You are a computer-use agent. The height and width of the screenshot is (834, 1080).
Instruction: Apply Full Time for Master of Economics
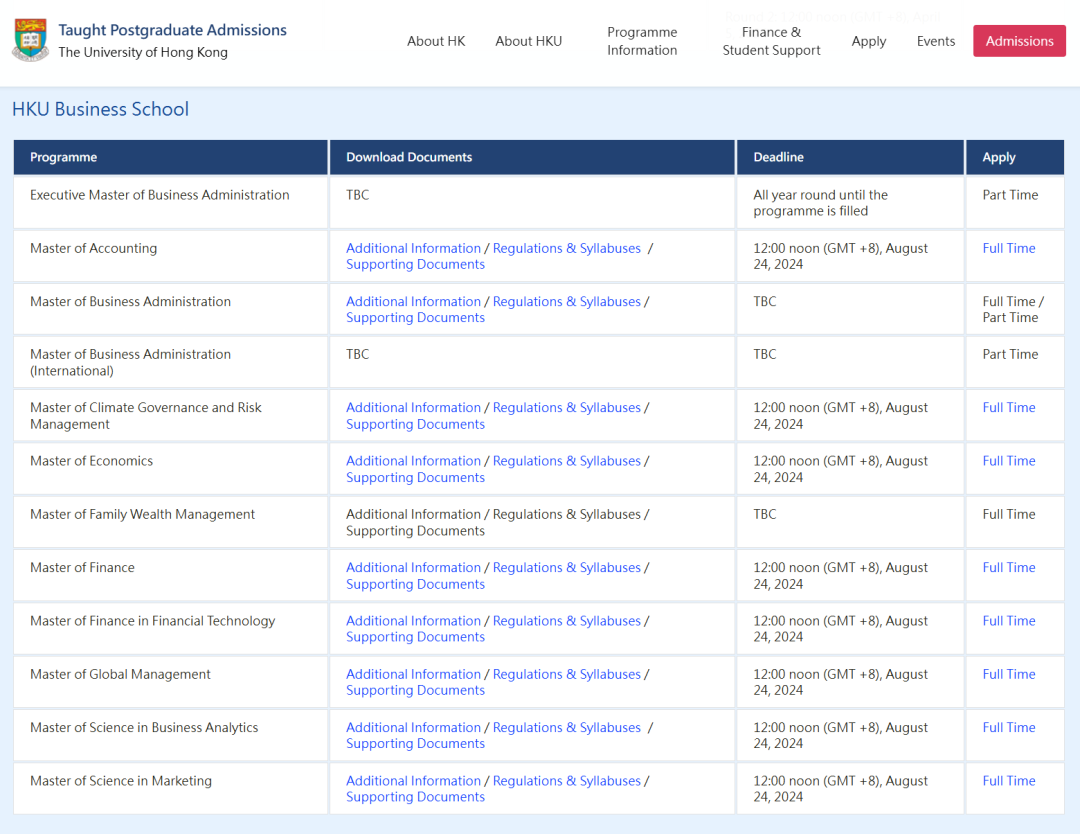(1008, 461)
